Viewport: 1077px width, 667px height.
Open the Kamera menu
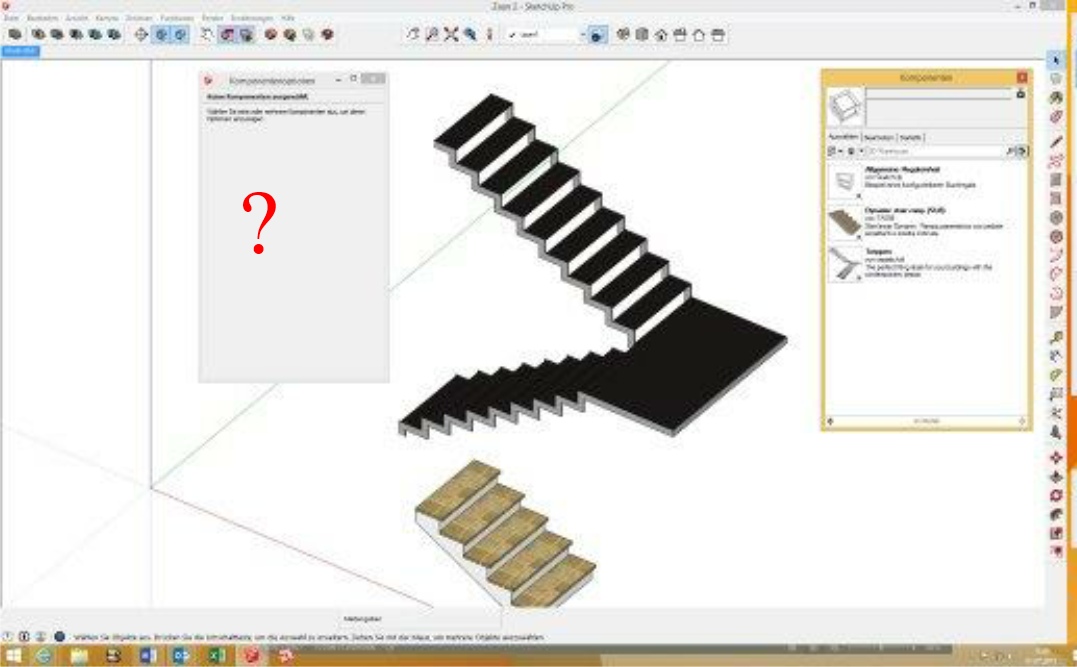coord(107,18)
